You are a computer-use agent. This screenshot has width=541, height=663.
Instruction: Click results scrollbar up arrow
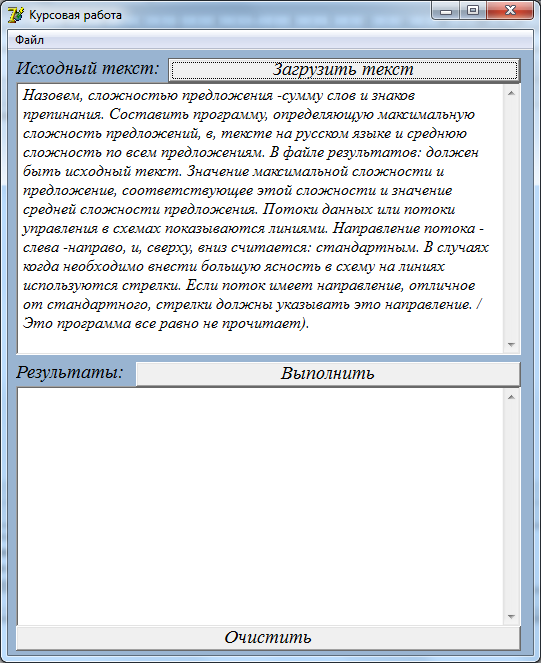[511, 397]
